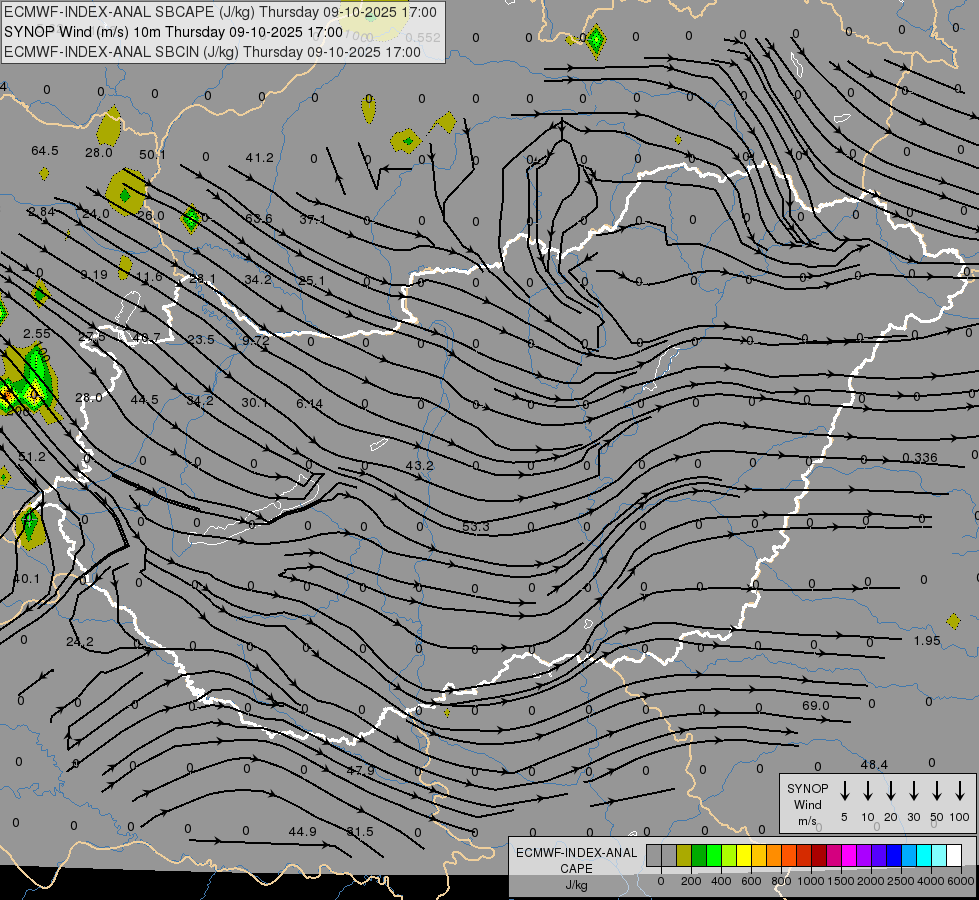
Task: Select the SBCAPE title line in header
Action: [x=220, y=12]
